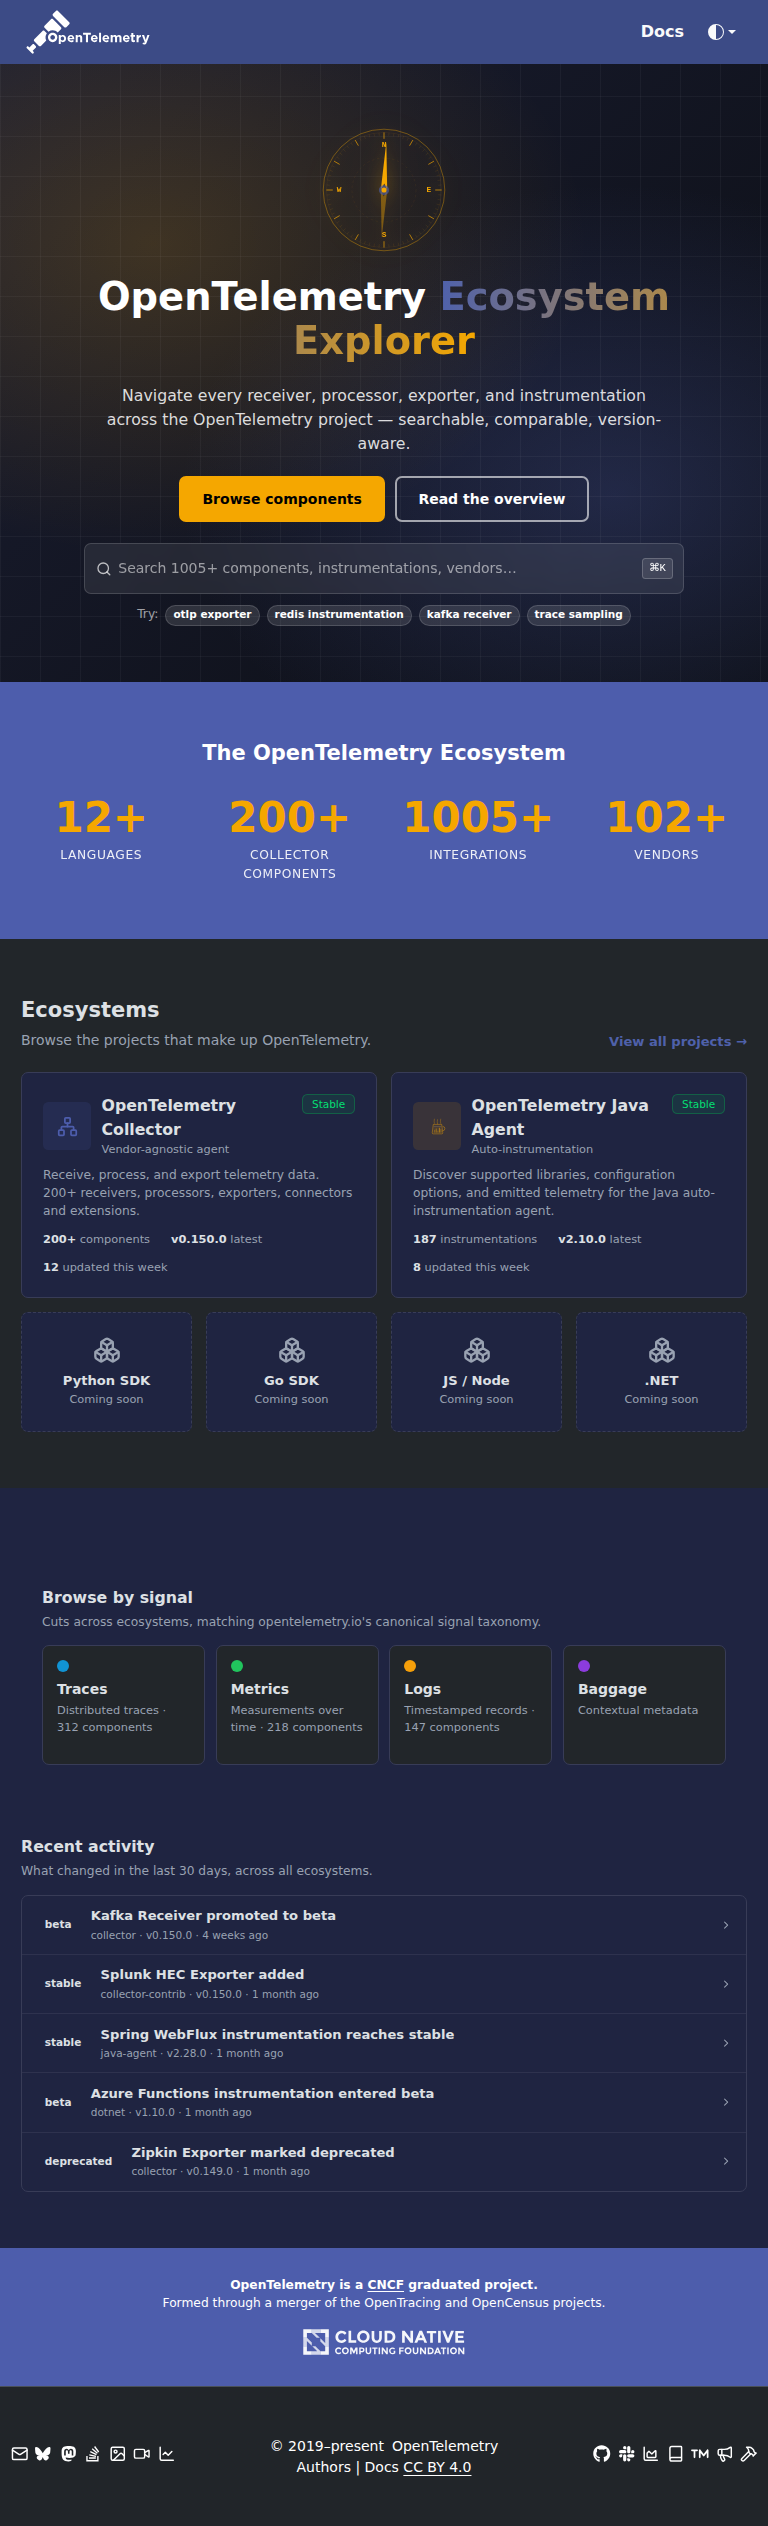Expand Zipkin Exporter deprecated row chevron

pos(726,2161)
